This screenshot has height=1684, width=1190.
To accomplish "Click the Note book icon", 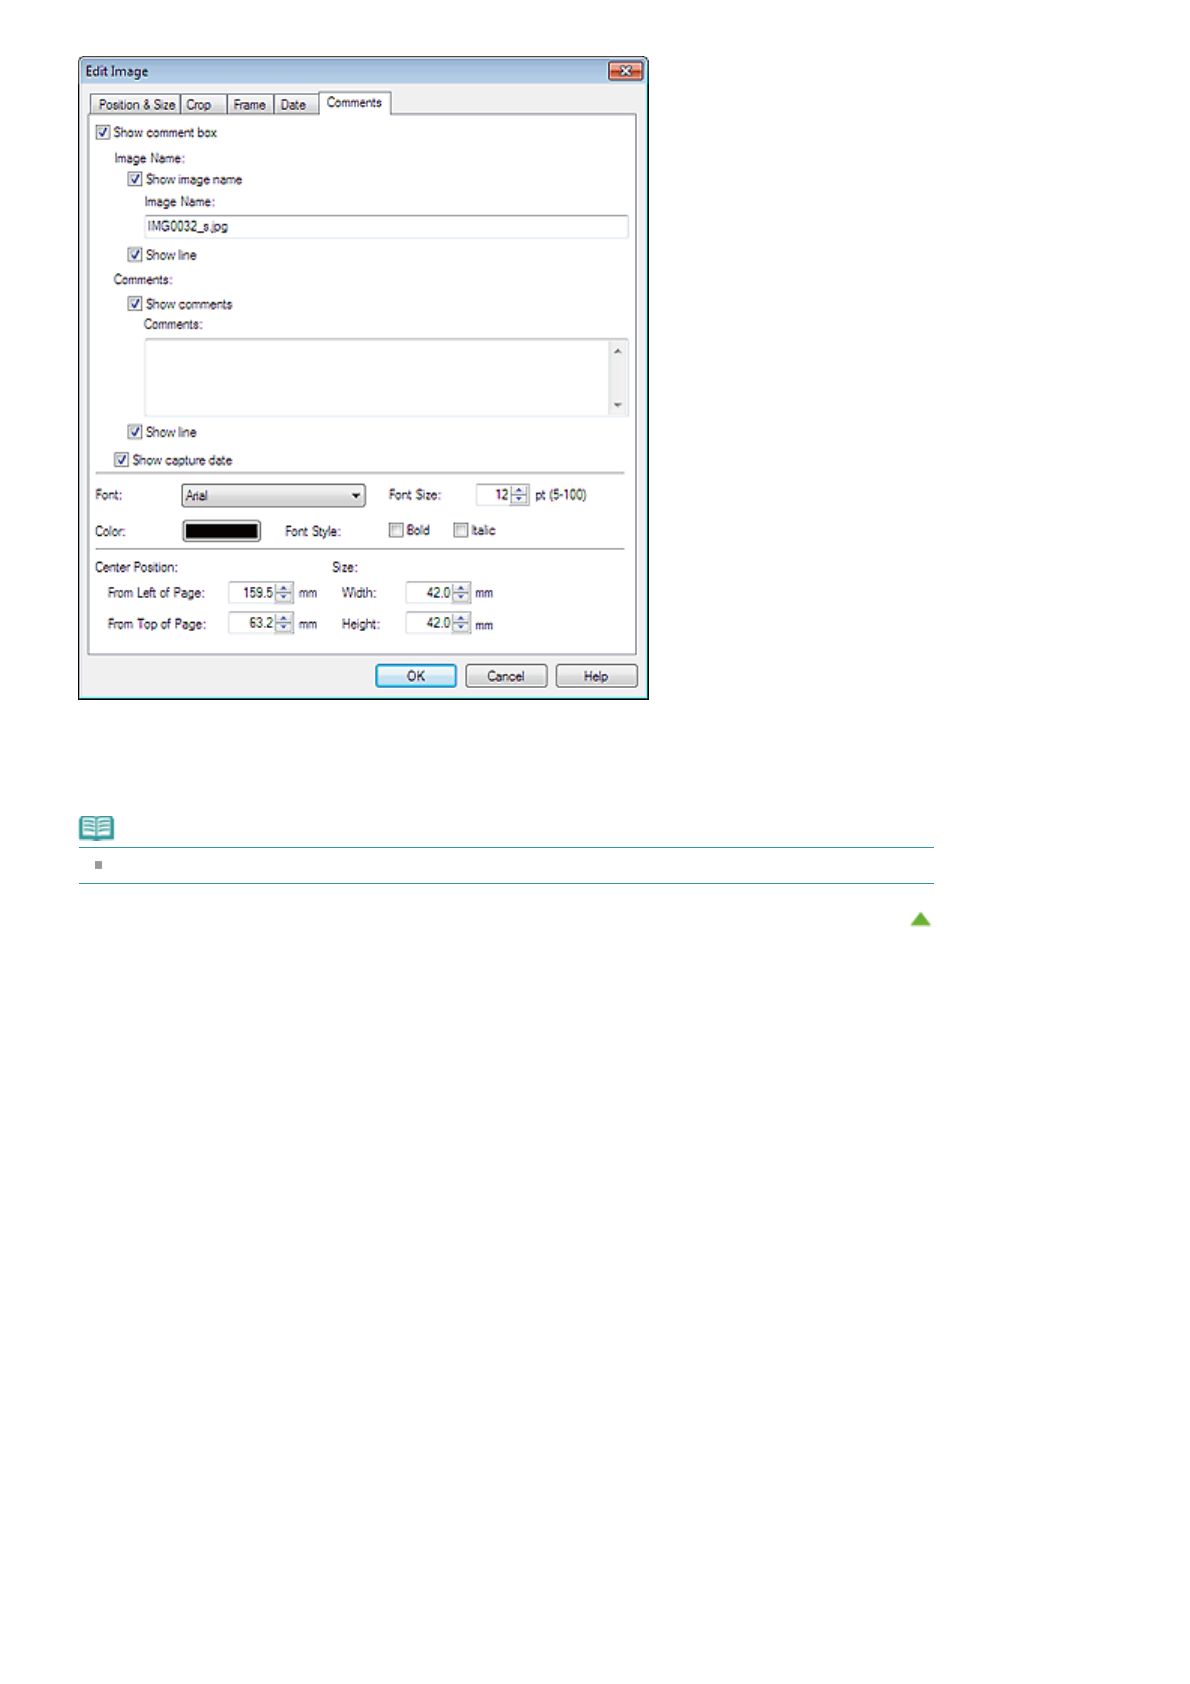I will click(96, 828).
